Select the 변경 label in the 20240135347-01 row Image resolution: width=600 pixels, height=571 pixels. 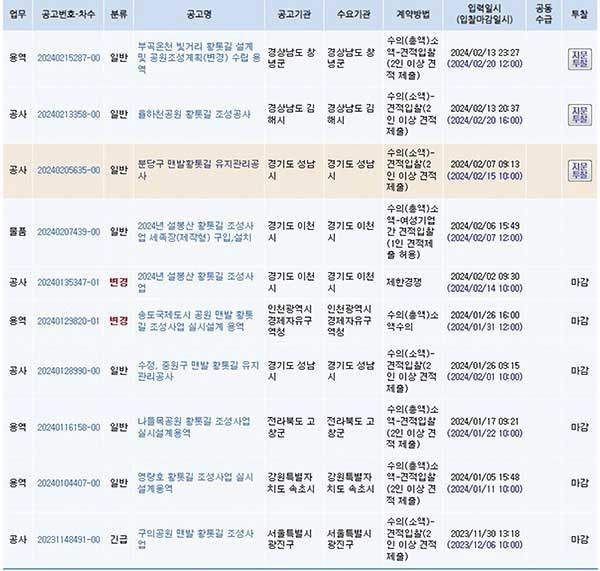point(119,282)
